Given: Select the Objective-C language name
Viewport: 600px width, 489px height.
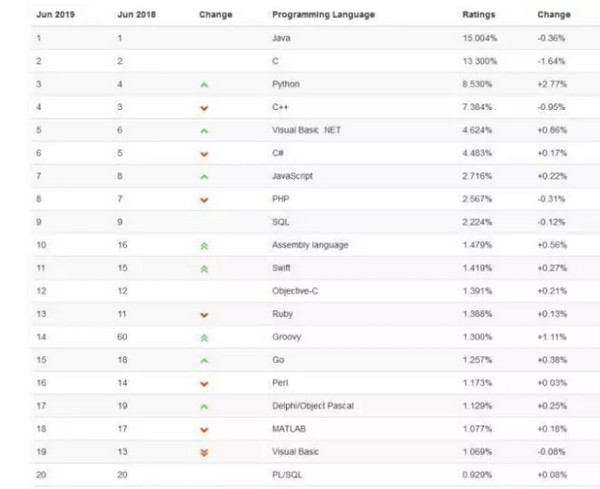Looking at the screenshot, I should pyautogui.click(x=294, y=289).
